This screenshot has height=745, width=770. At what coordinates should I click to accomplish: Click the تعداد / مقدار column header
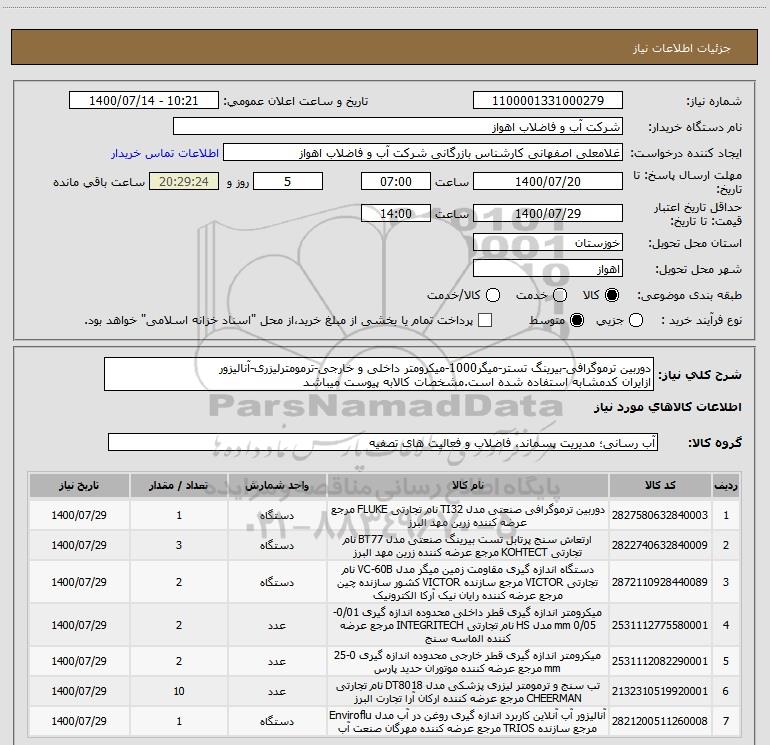click(x=179, y=486)
